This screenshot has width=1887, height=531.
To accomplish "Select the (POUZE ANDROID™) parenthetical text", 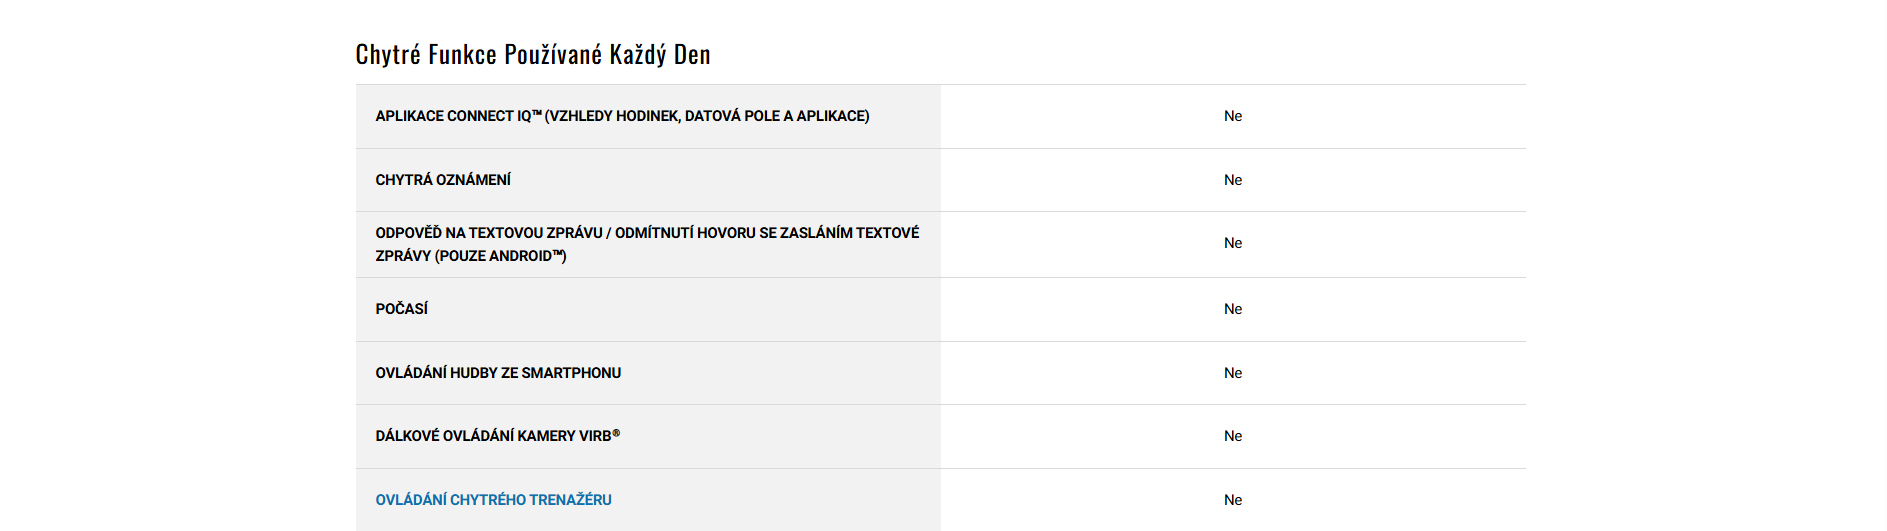I will [500, 256].
